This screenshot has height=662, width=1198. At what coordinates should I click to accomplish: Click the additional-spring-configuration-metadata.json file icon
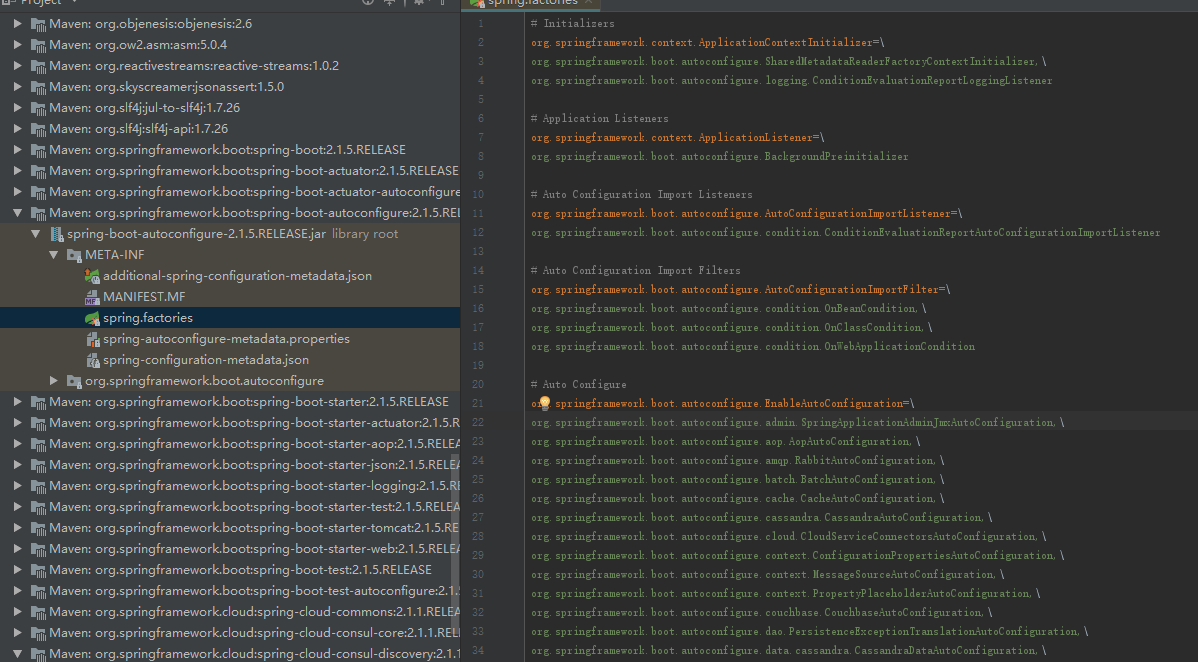point(92,276)
